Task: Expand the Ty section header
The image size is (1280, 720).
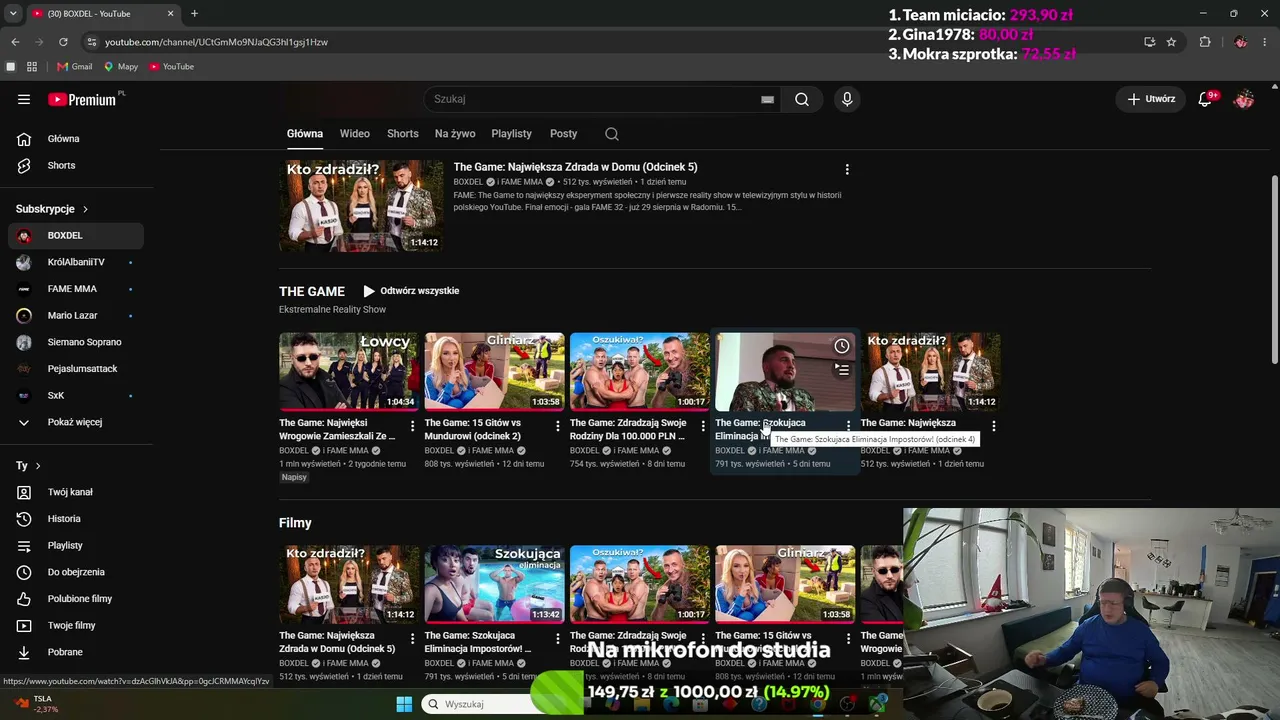Action: click(28, 466)
